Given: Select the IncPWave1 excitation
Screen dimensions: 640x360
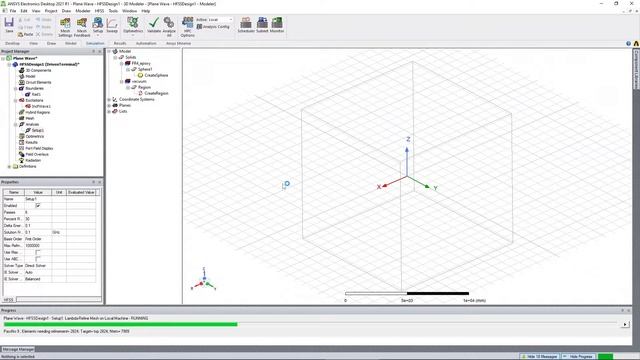Looking at the screenshot, I should (x=38, y=106).
